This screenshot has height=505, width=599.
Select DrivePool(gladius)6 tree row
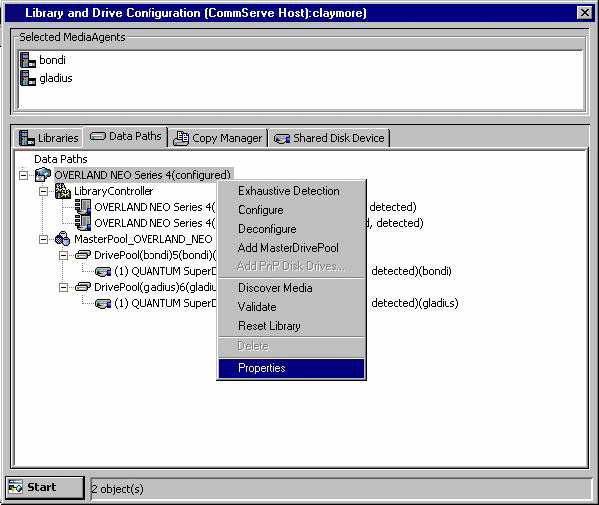coord(155,287)
